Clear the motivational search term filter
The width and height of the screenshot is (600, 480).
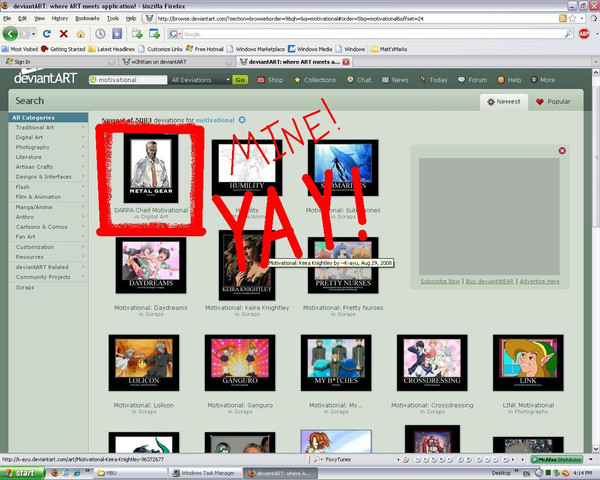(x=242, y=120)
